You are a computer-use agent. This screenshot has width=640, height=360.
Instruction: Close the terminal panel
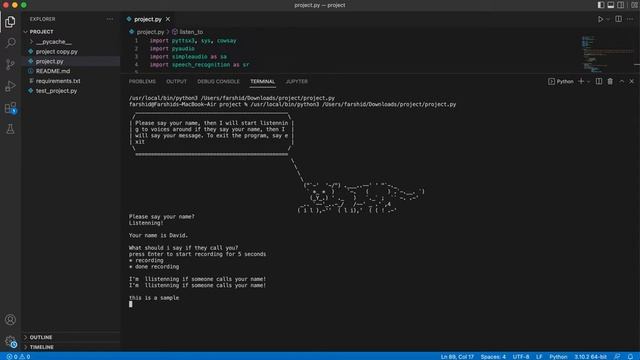pyautogui.click(x=632, y=81)
